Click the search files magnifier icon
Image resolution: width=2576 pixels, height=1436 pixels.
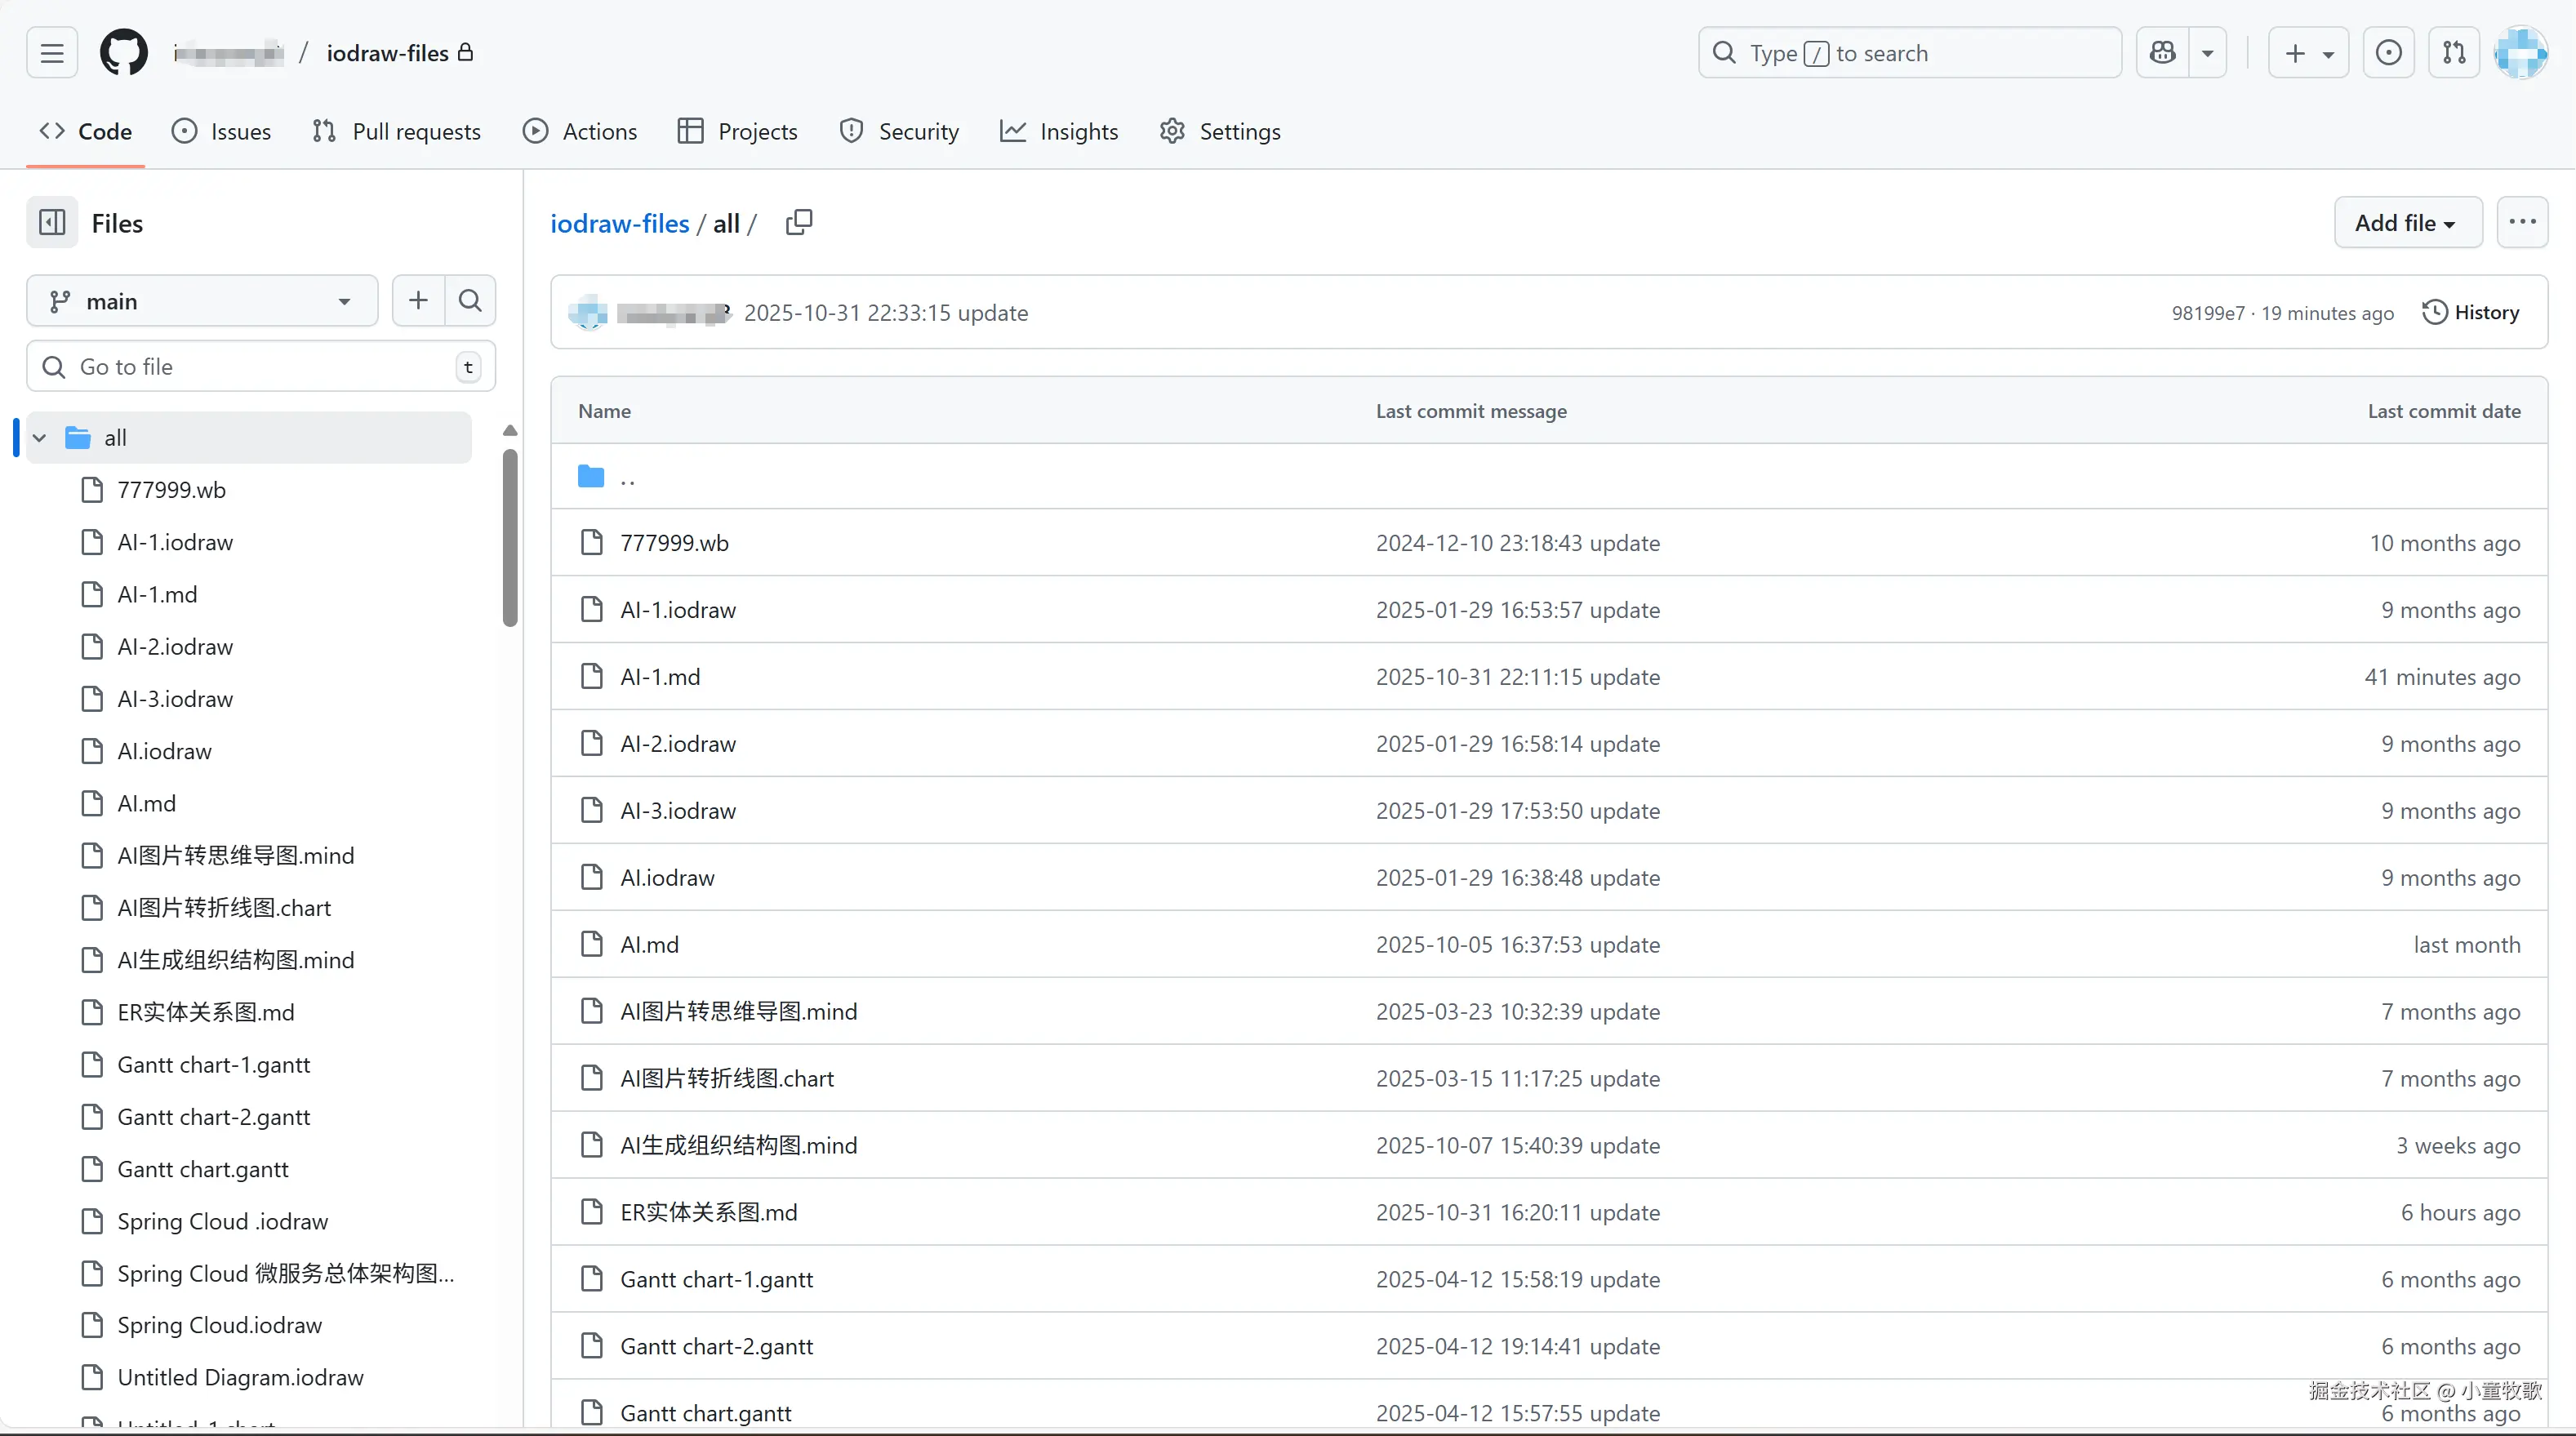pos(470,300)
